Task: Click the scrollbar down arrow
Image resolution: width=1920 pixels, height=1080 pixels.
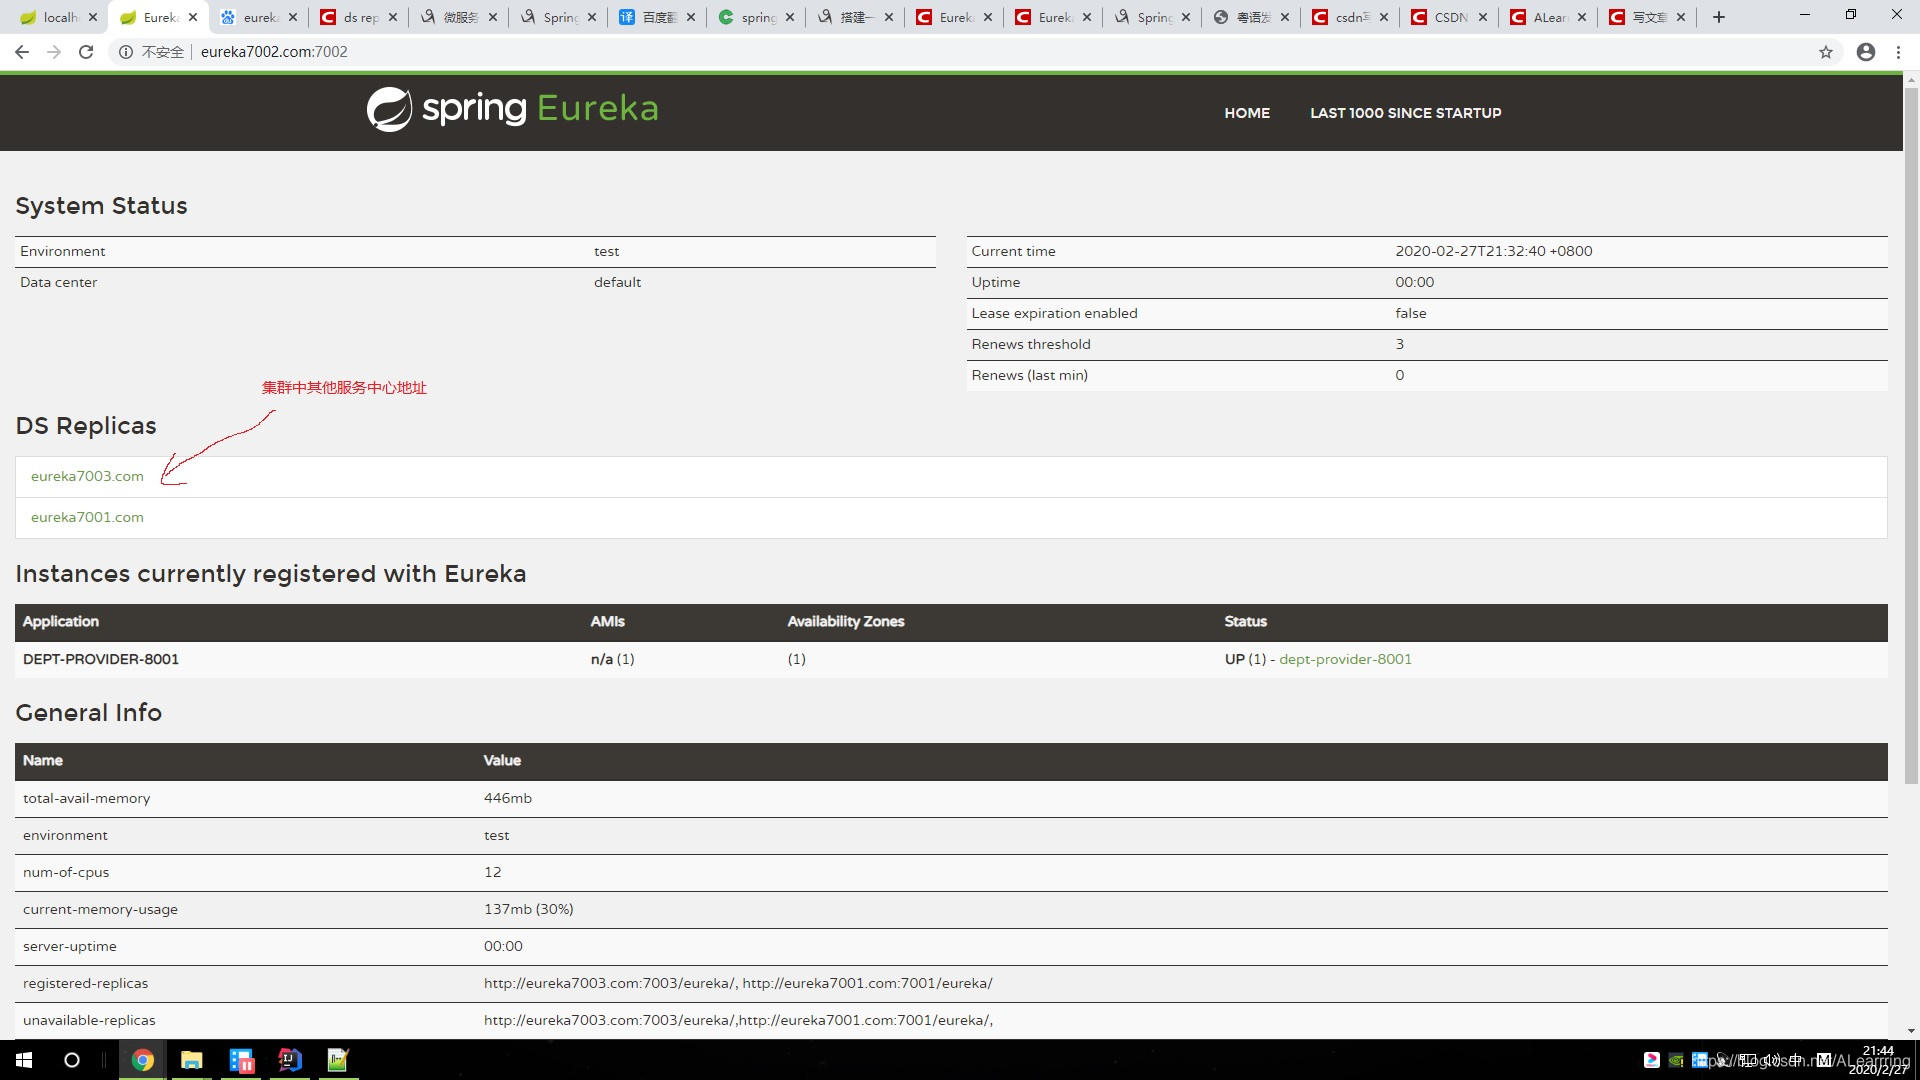Action: pyautogui.click(x=1911, y=1031)
